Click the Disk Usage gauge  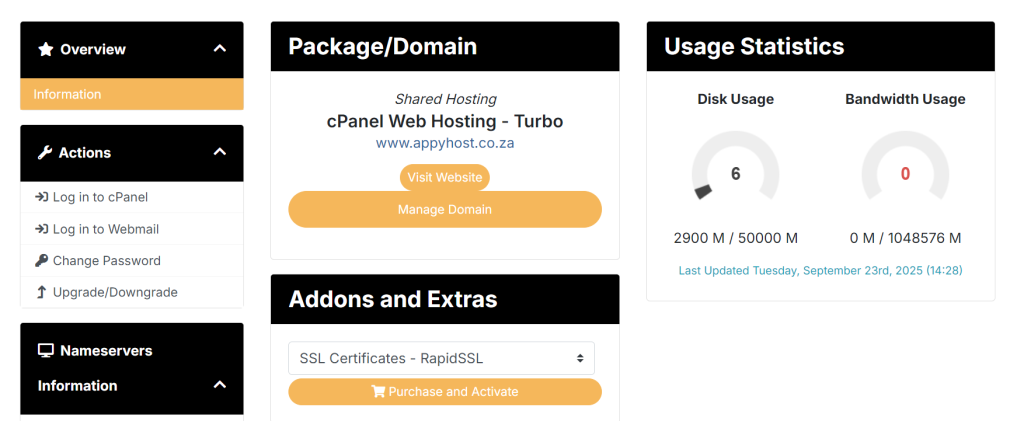735,172
